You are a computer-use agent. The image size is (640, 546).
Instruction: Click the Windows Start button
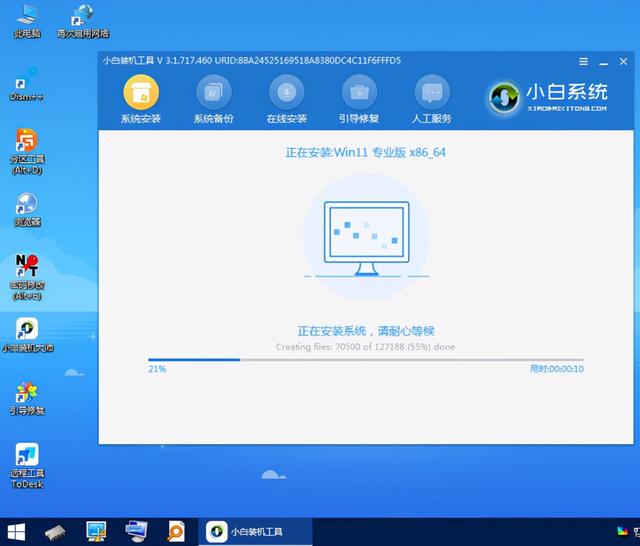17,530
